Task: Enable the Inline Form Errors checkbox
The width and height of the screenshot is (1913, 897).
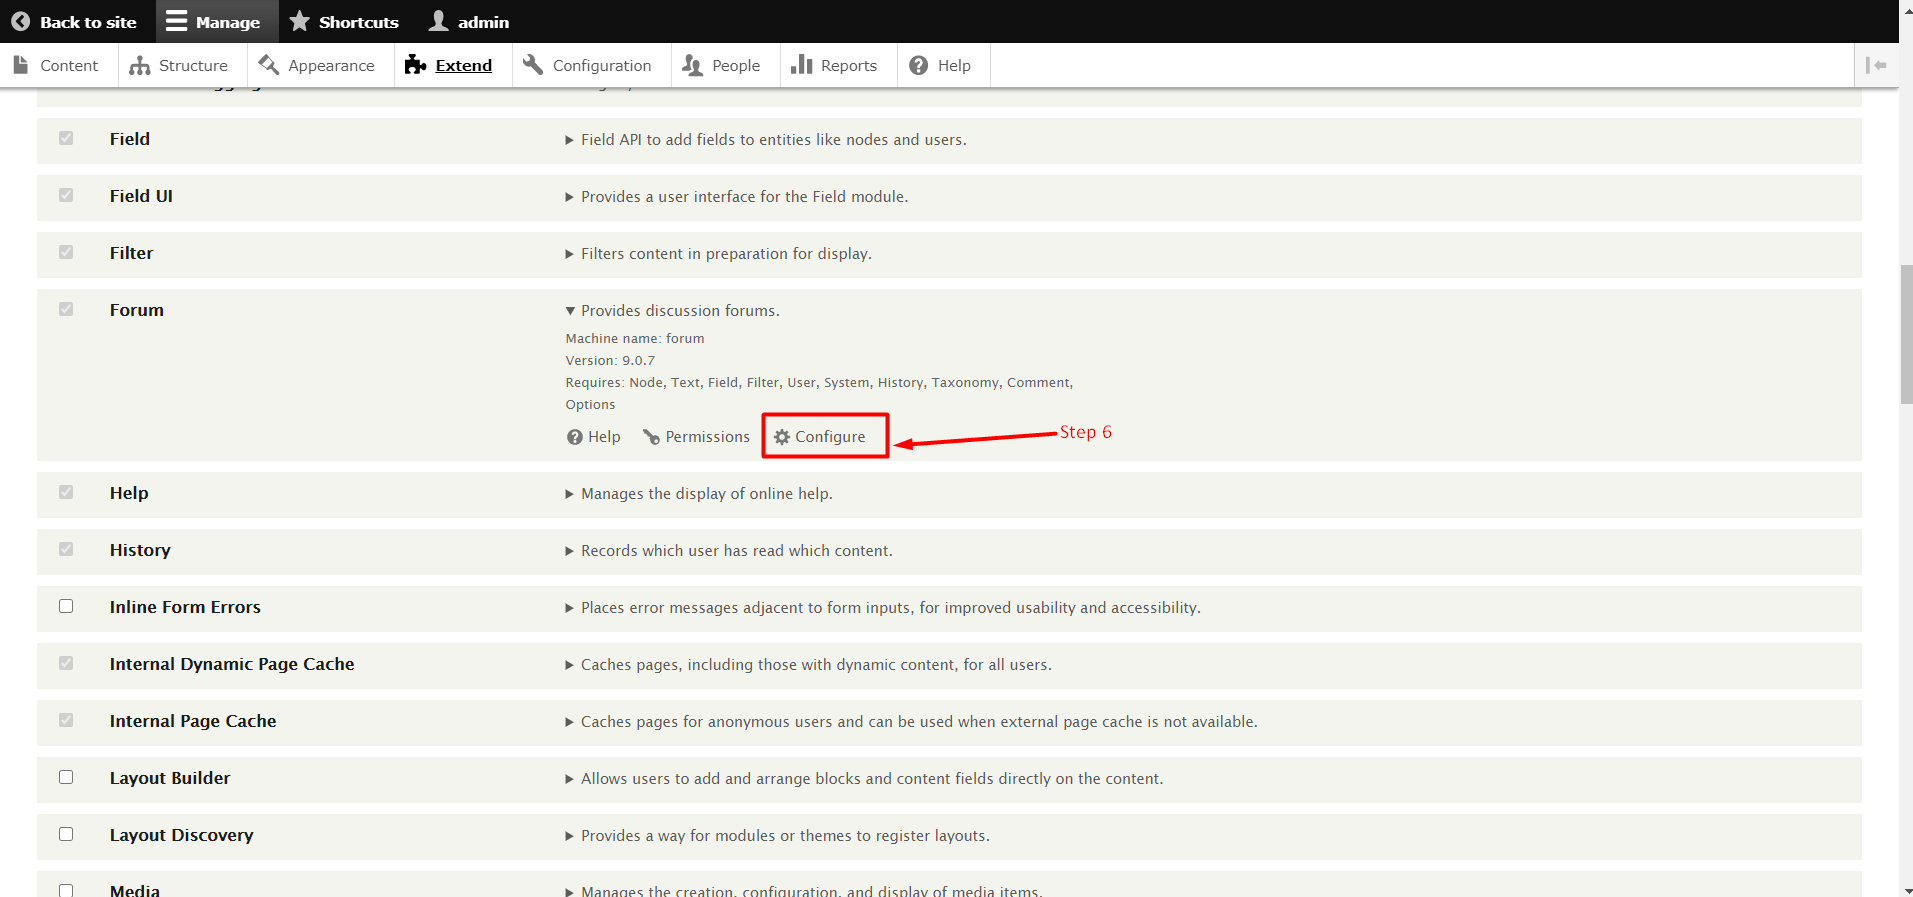Action: click(x=66, y=606)
